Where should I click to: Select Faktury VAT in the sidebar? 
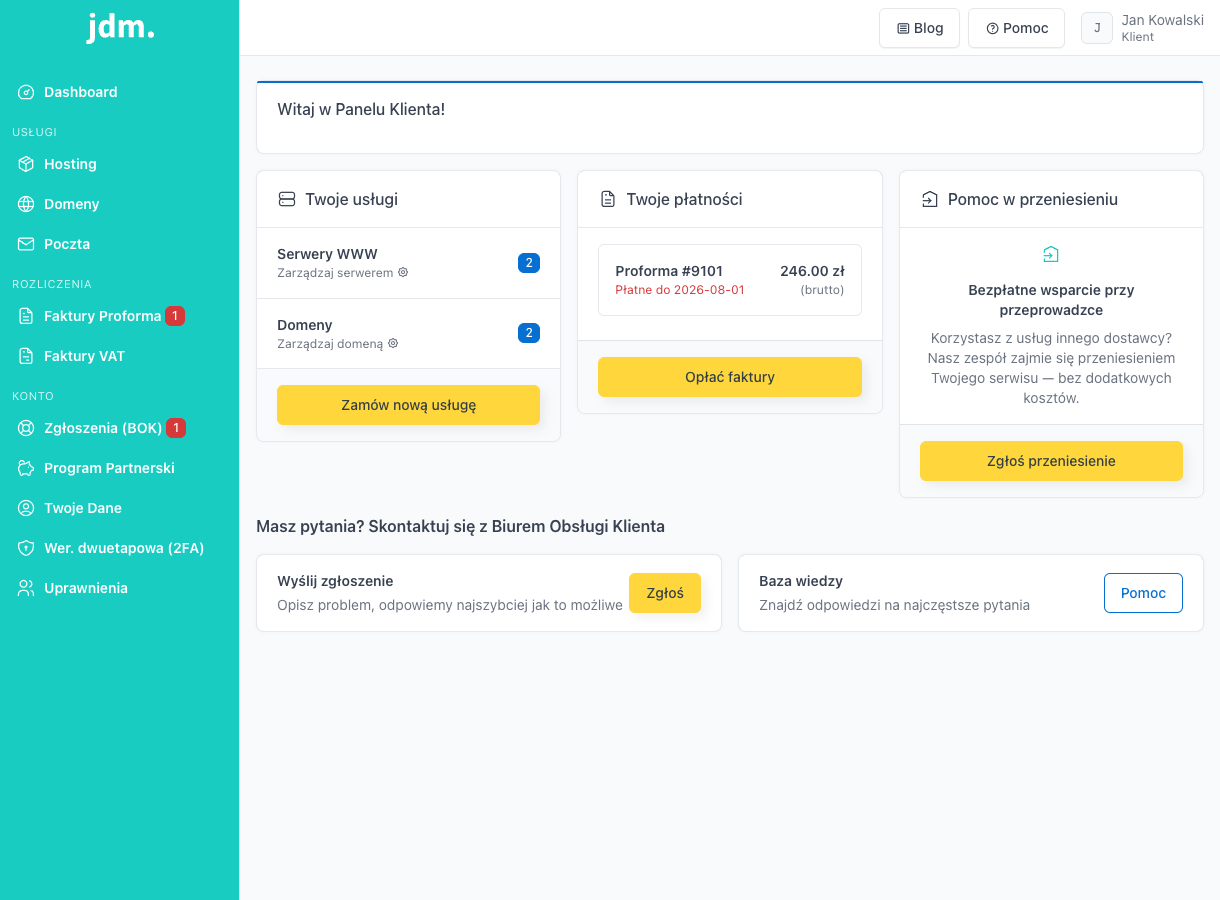pyautogui.click(x=120, y=356)
